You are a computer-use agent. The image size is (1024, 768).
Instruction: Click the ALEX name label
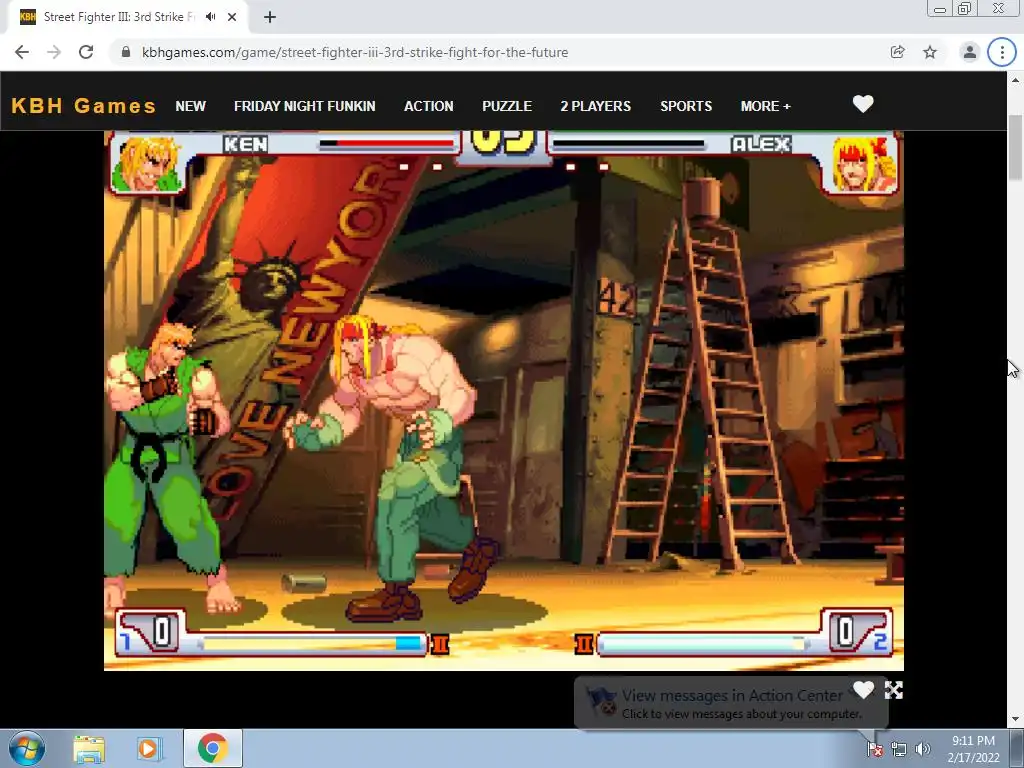click(x=761, y=144)
